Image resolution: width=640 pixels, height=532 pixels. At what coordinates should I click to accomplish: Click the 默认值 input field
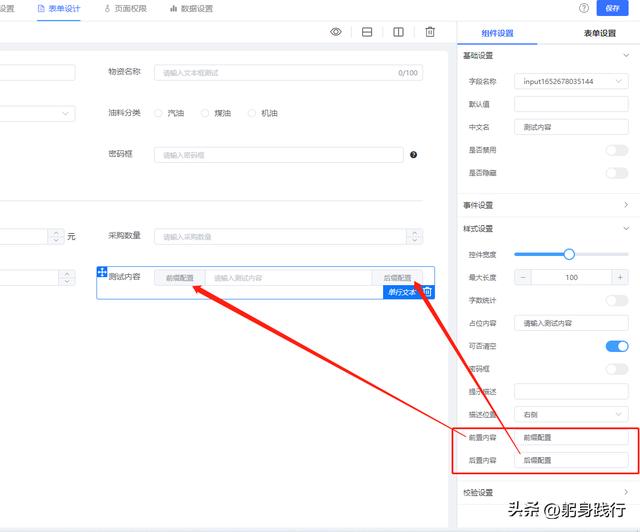coord(571,104)
